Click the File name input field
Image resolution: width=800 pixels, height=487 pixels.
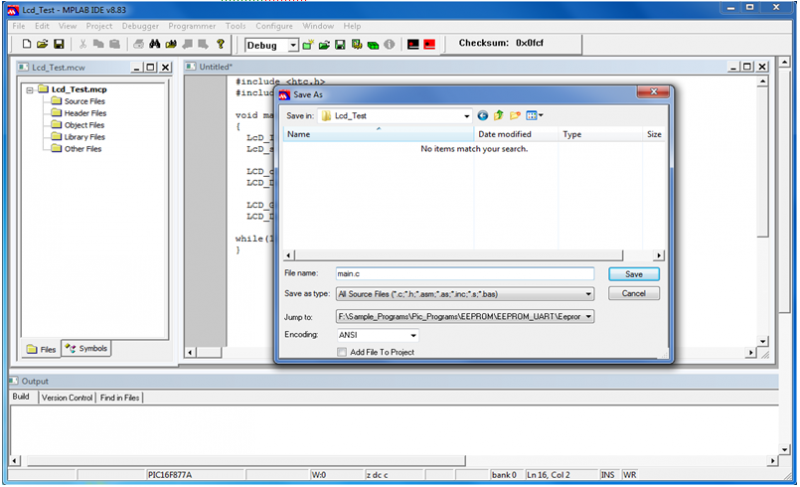(x=464, y=274)
